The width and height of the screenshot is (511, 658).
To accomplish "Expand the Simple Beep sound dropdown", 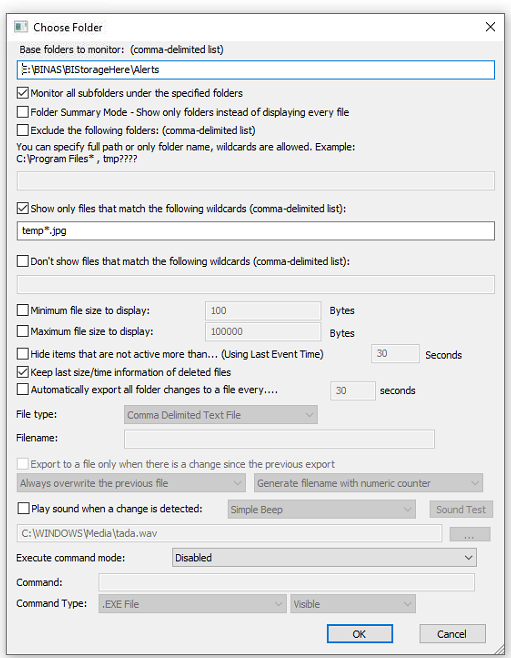I will point(321,509).
